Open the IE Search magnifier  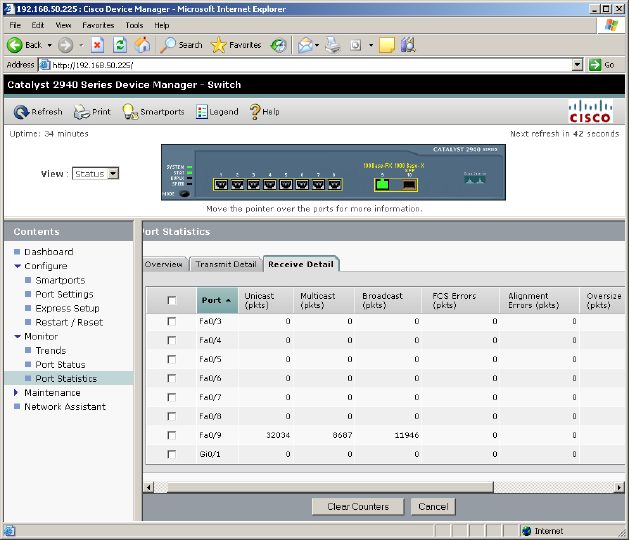(168, 45)
